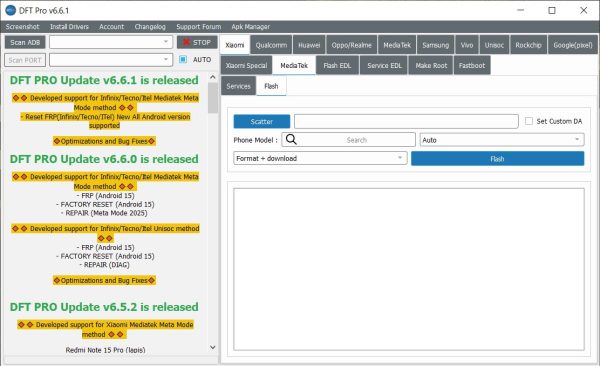
Task: Maximize the DFT Pro window
Action: (552, 10)
